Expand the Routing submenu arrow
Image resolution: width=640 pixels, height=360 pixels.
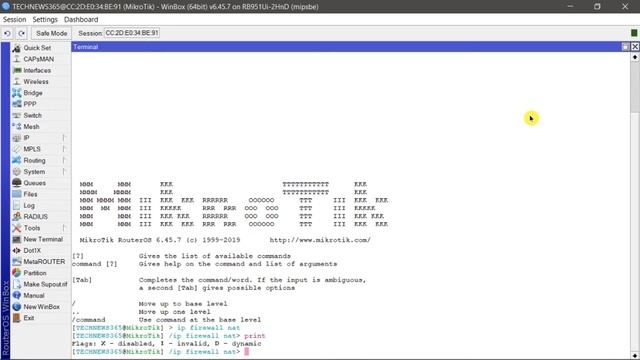tap(64, 160)
